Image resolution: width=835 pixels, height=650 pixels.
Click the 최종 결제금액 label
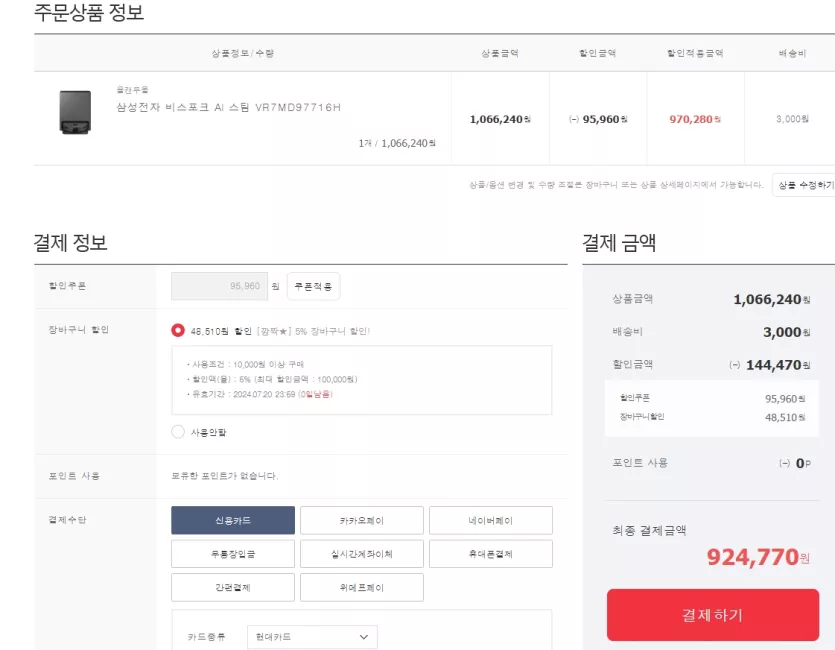tap(649, 530)
